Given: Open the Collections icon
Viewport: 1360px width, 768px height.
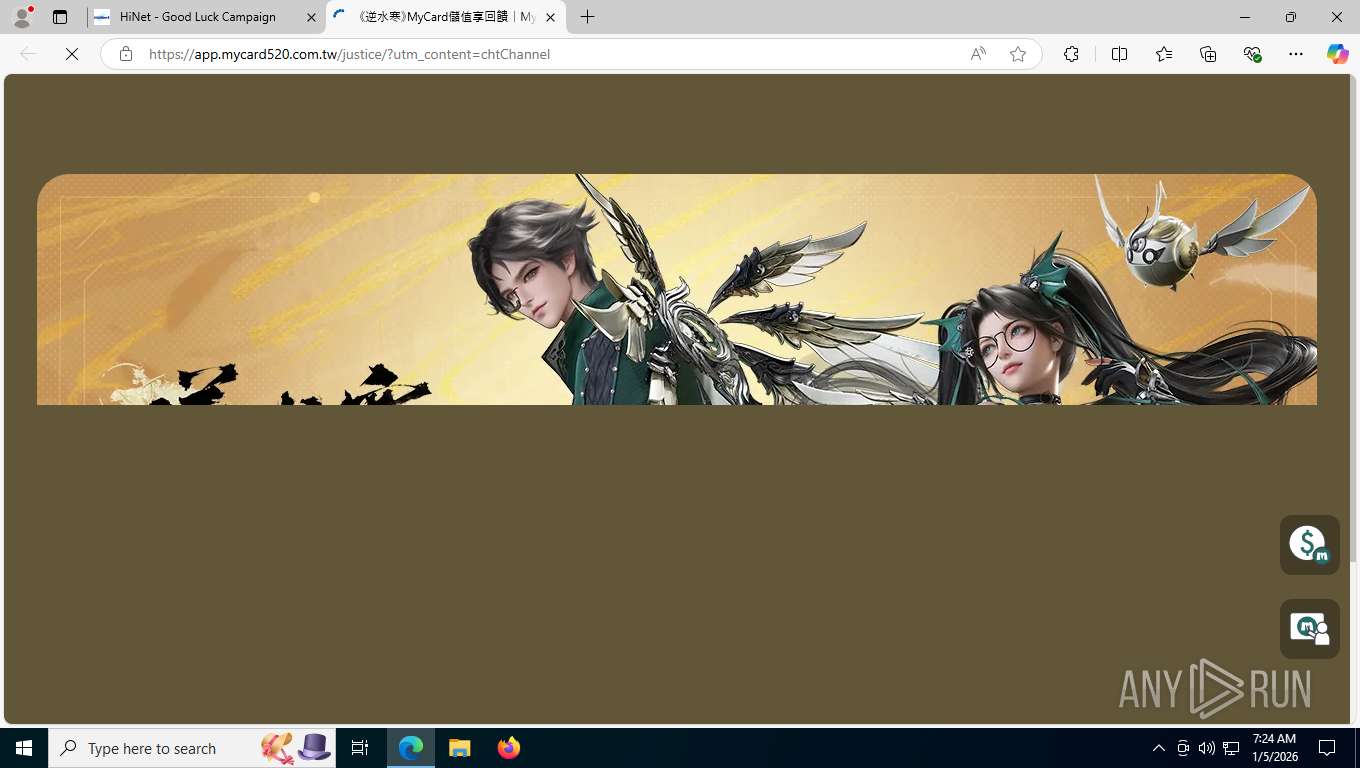Looking at the screenshot, I should (x=1208, y=54).
